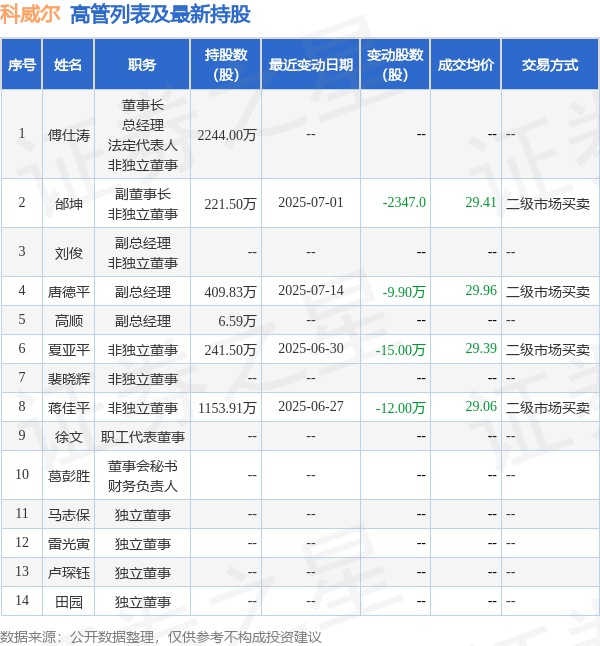Click the 变动股数(股) column header
This screenshot has height=646, width=600.
pos(395,65)
